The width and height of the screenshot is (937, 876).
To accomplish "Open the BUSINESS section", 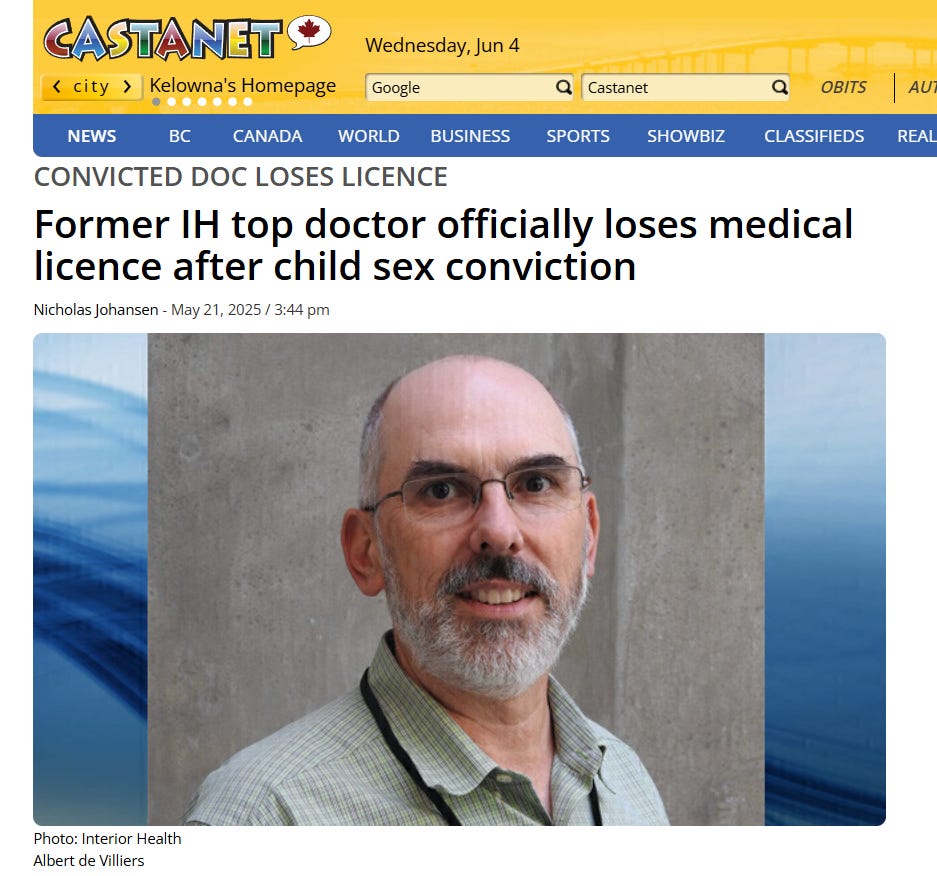I will point(470,136).
